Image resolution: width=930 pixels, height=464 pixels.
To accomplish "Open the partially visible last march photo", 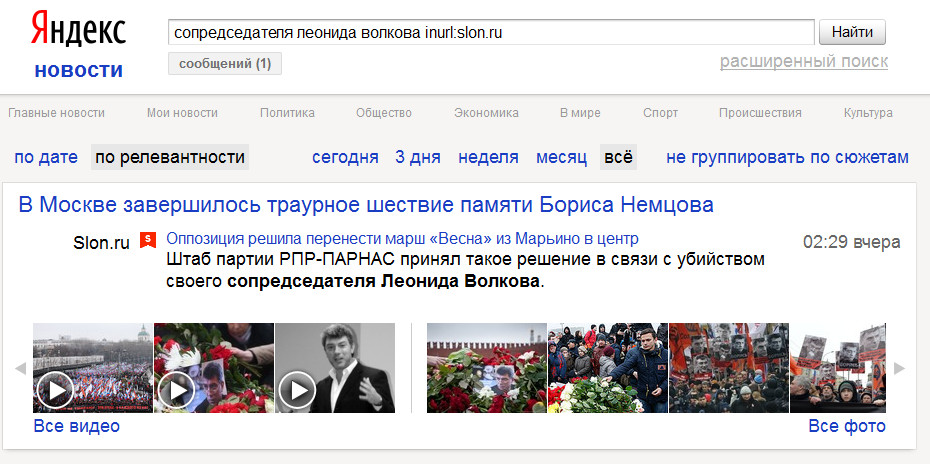I will point(838,368).
